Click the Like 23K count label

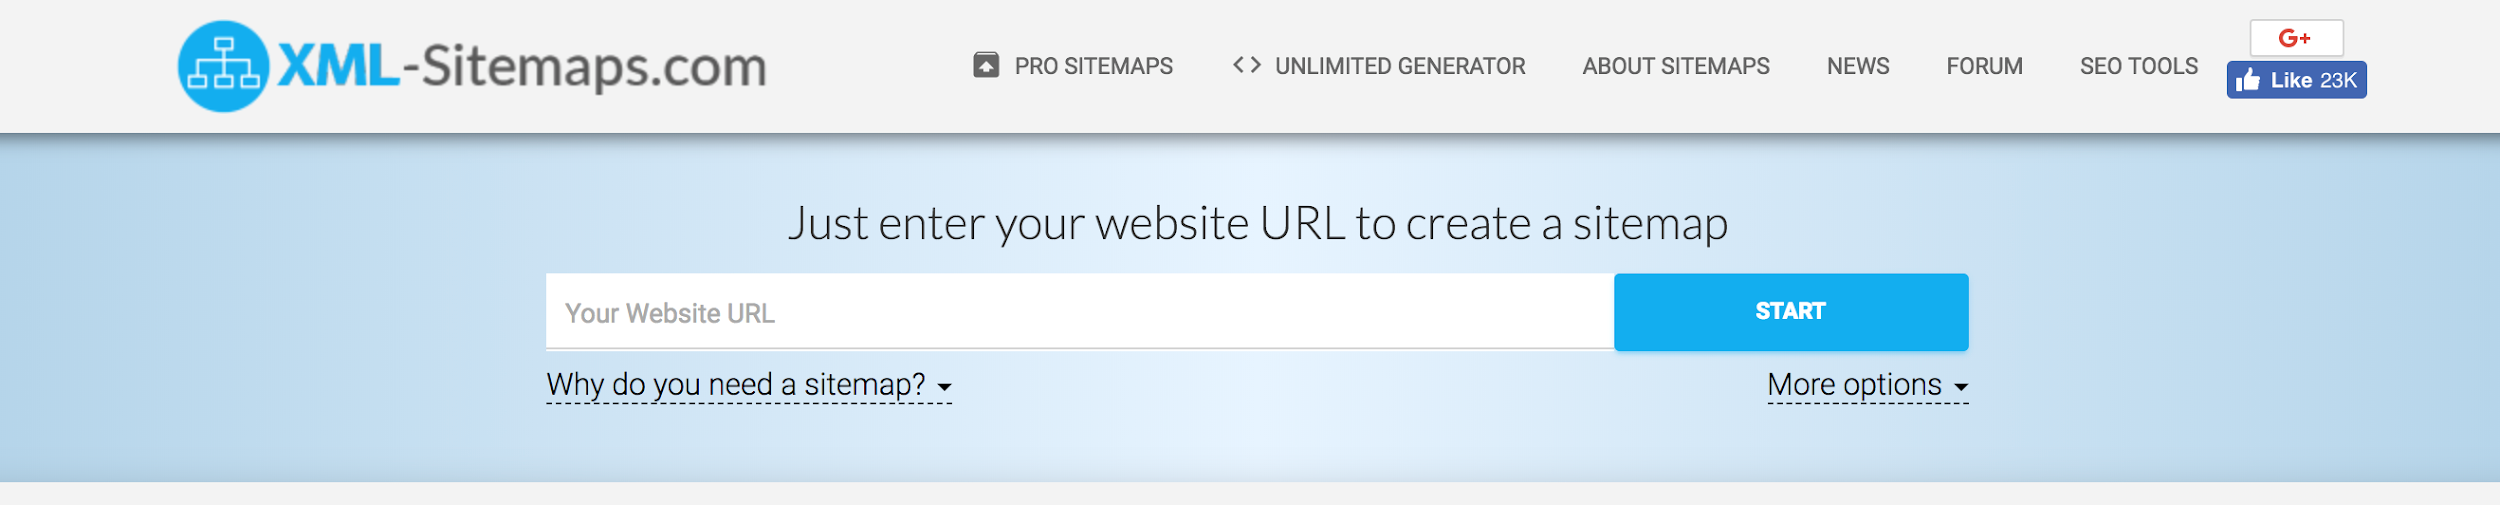pyautogui.click(x=2313, y=80)
